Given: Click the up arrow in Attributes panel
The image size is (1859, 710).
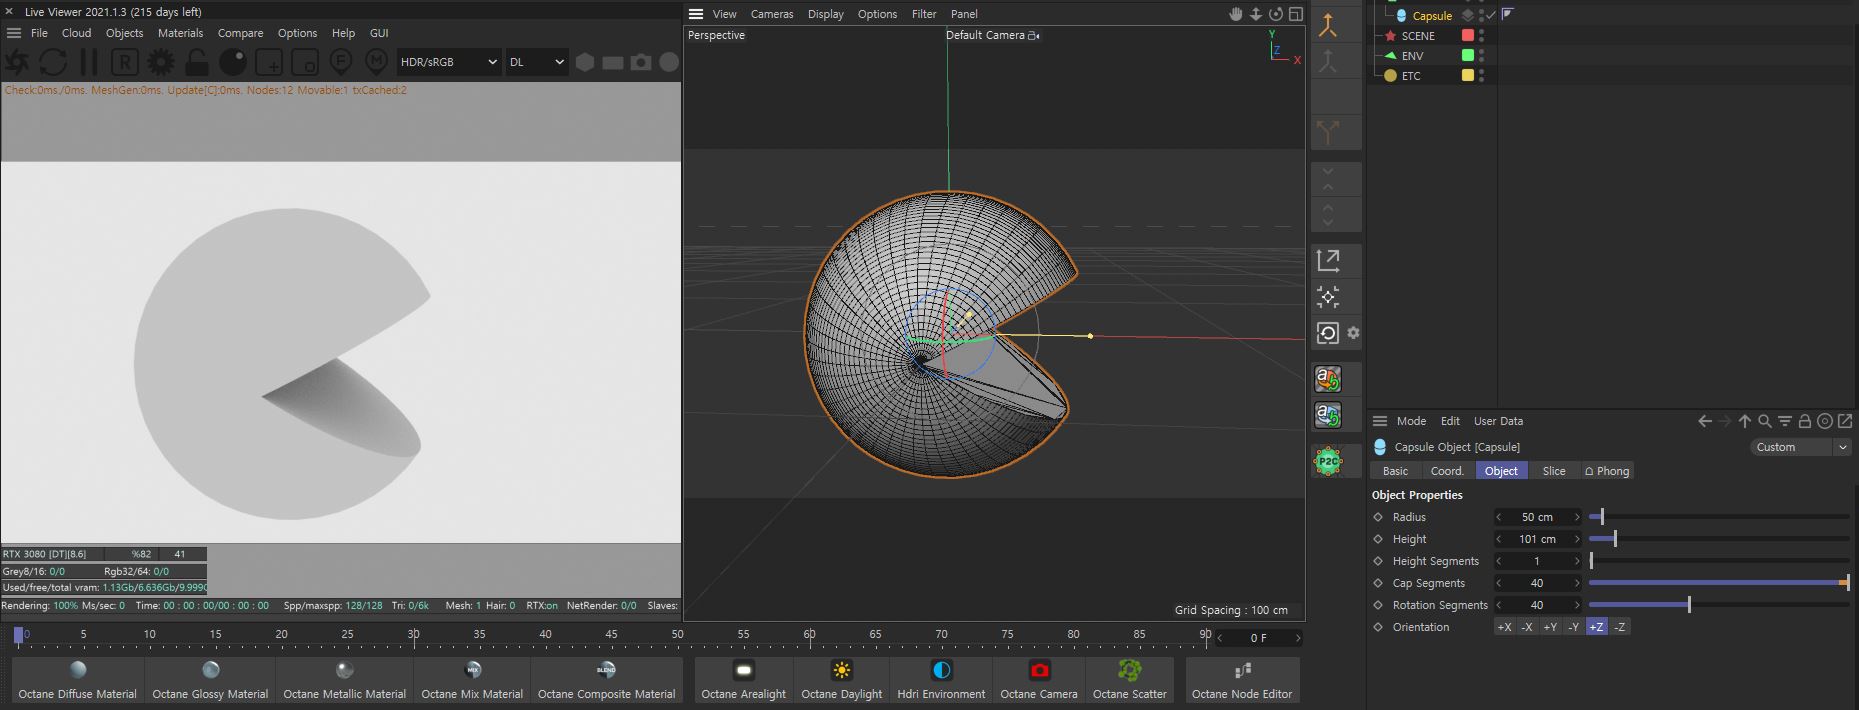Looking at the screenshot, I should pos(1745,421).
